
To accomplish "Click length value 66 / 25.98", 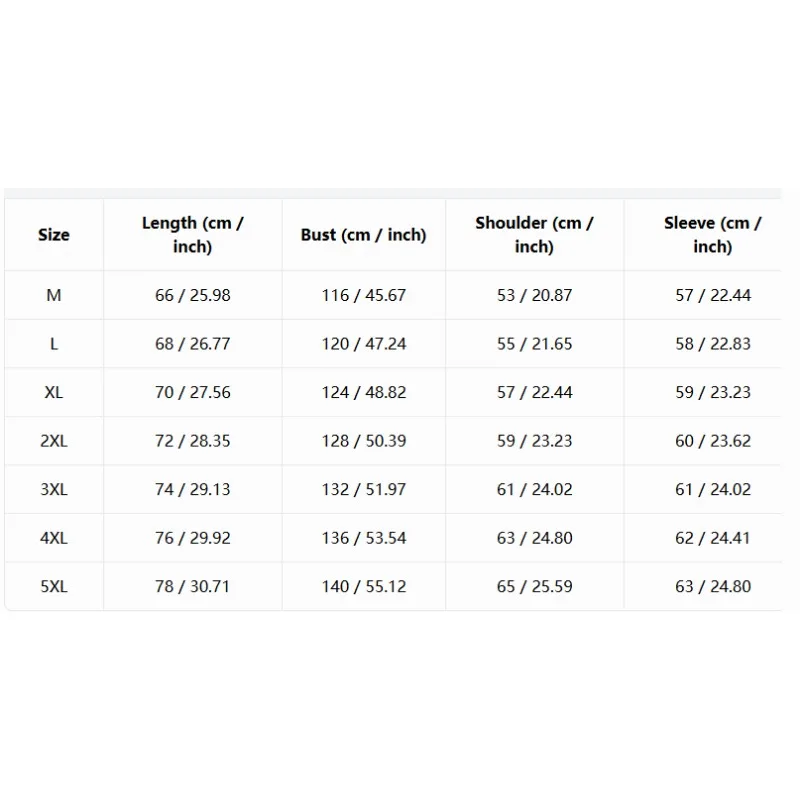I will [192, 295].
